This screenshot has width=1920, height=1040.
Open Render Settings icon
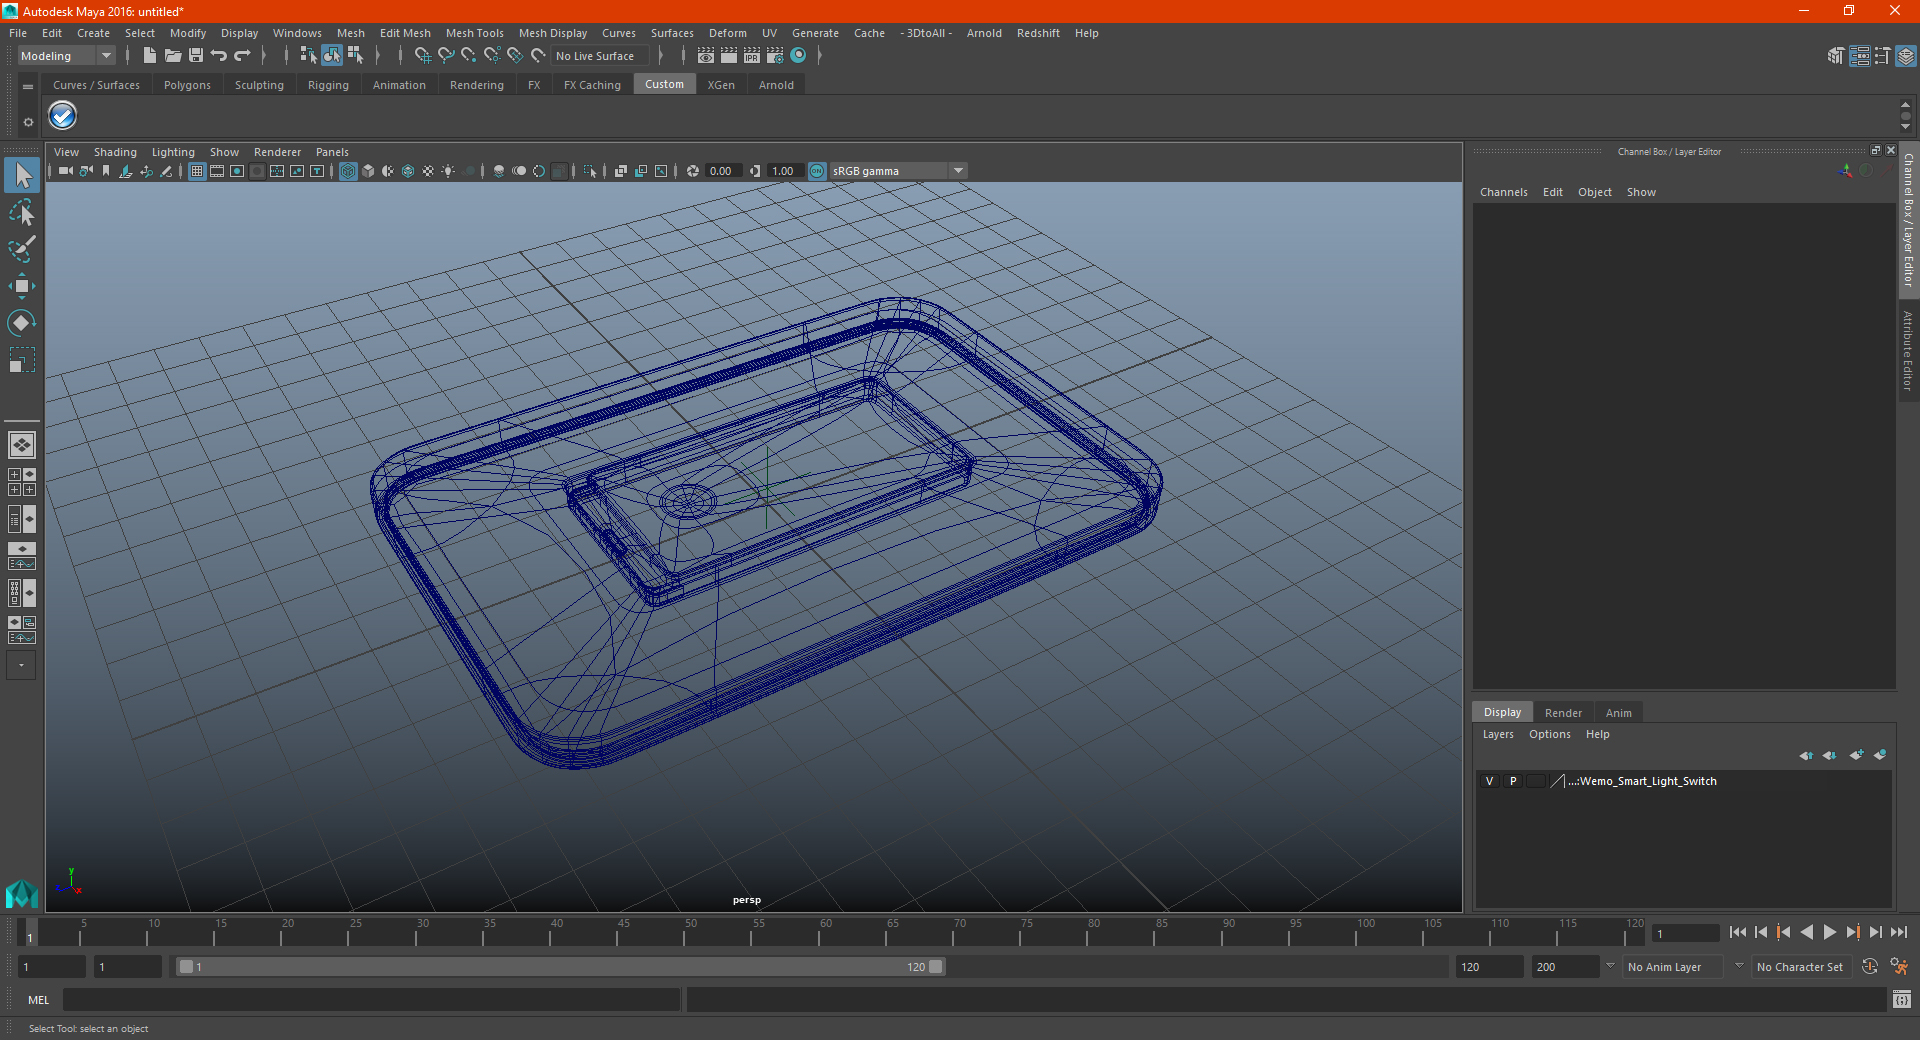click(775, 56)
